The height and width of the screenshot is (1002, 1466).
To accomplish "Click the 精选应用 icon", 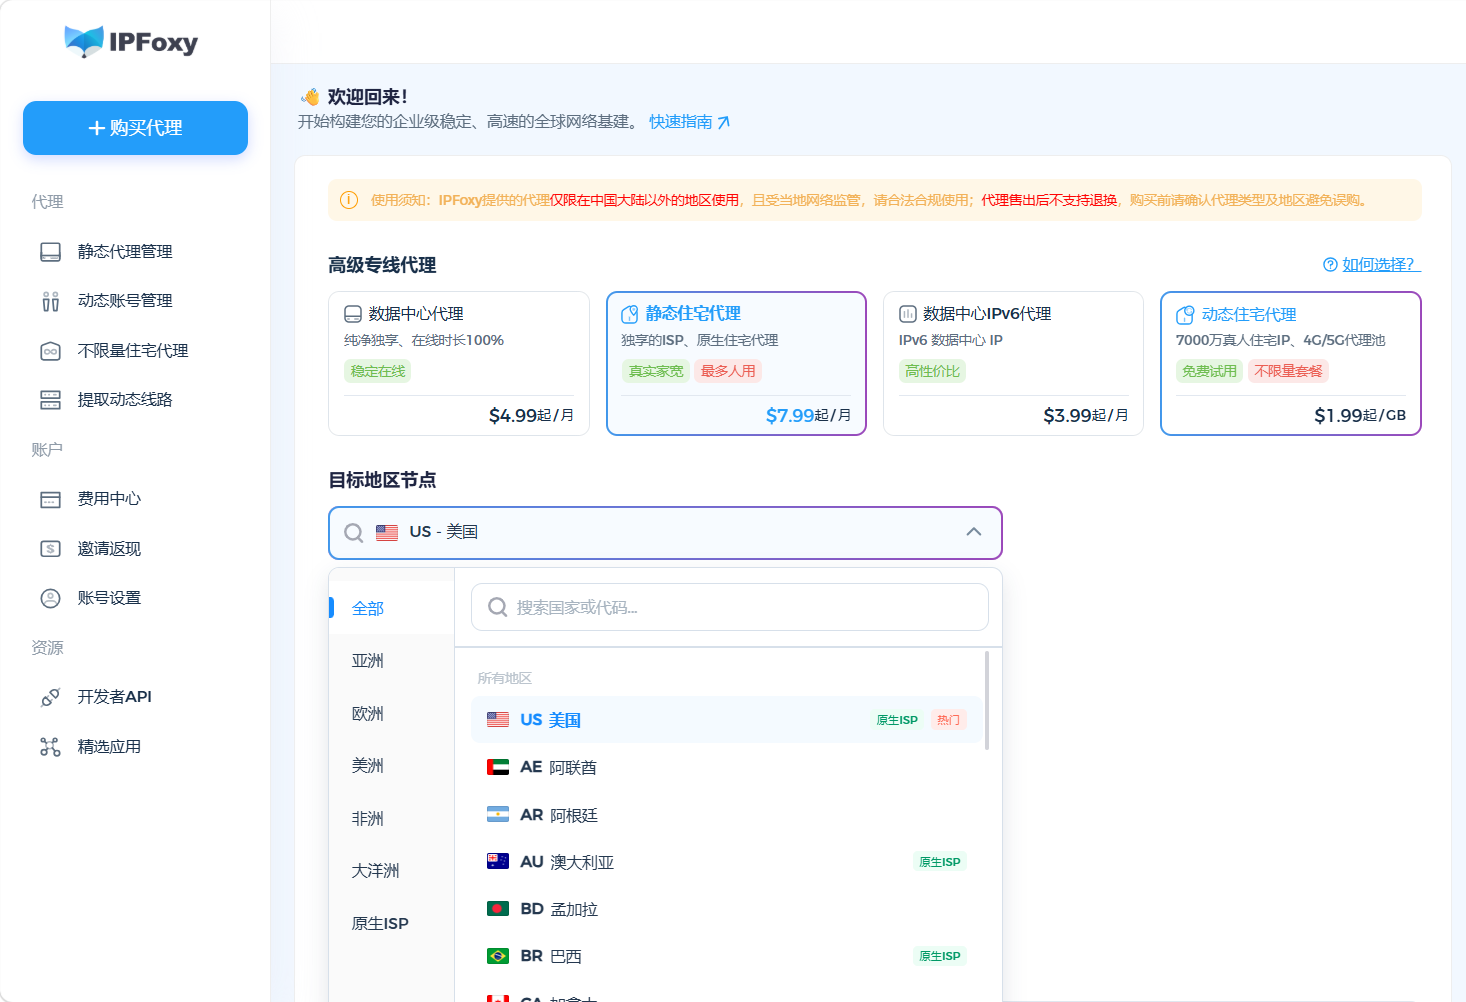I will point(50,747).
